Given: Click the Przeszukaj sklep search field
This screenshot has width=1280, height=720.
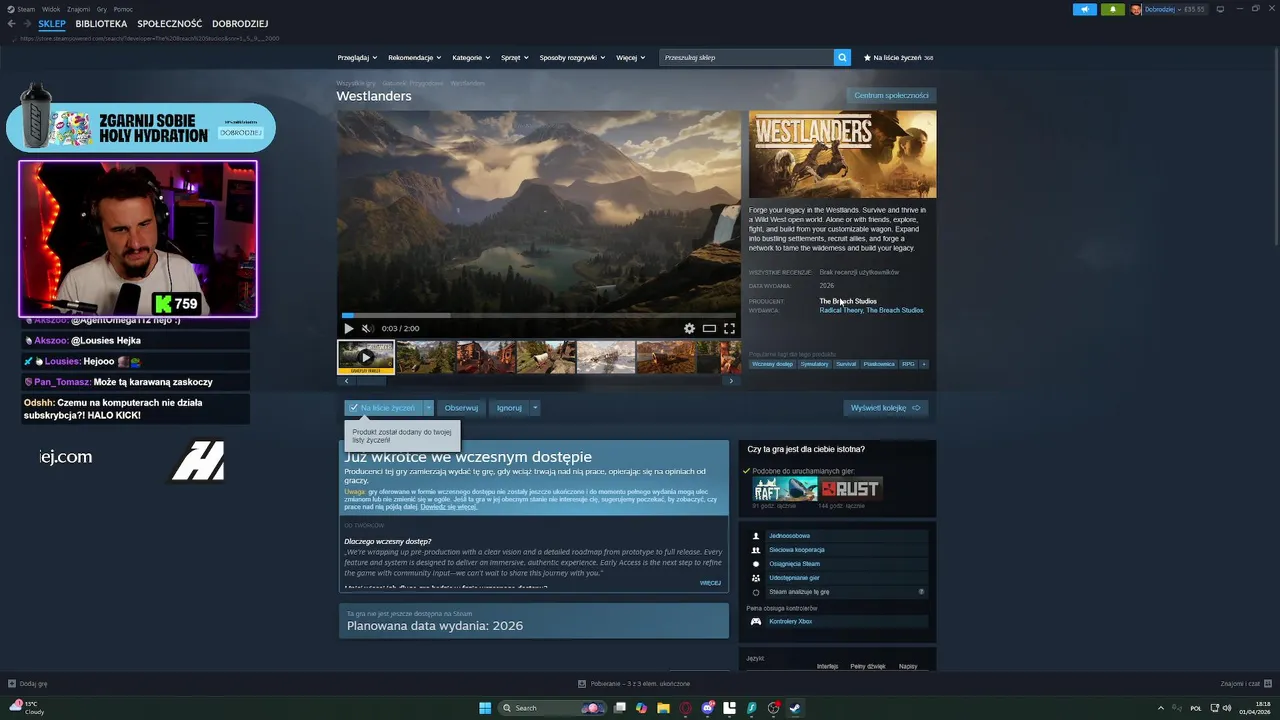Looking at the screenshot, I should tap(747, 58).
